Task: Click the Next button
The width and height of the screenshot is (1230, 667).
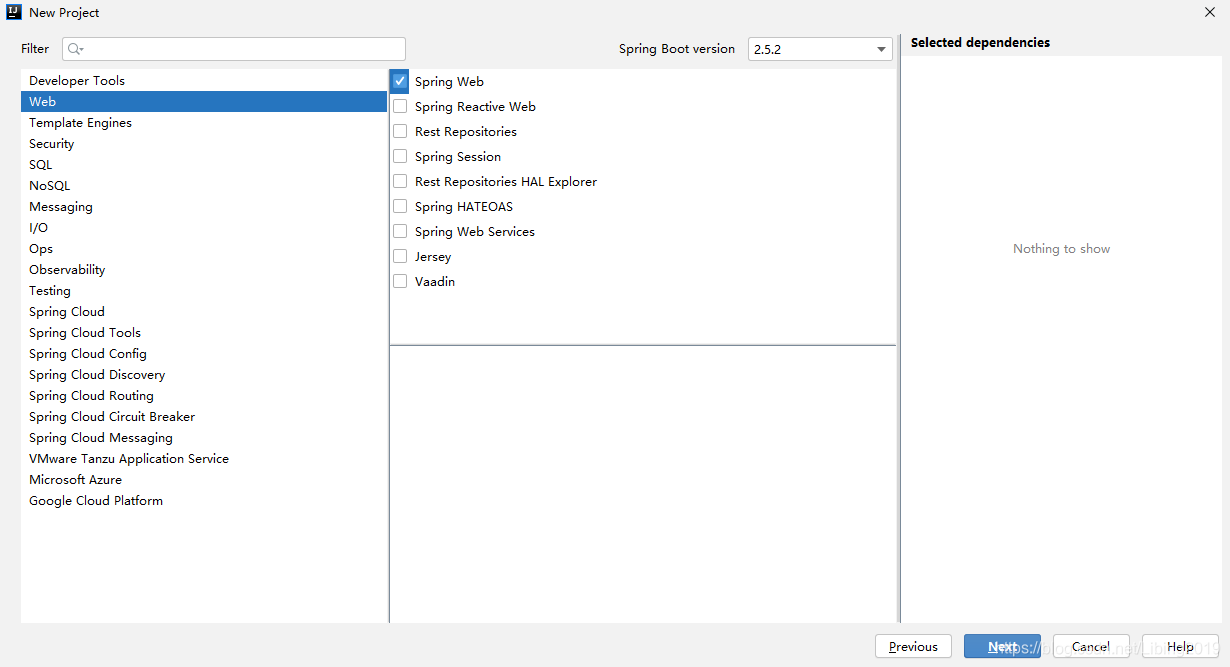Action: (x=1002, y=646)
